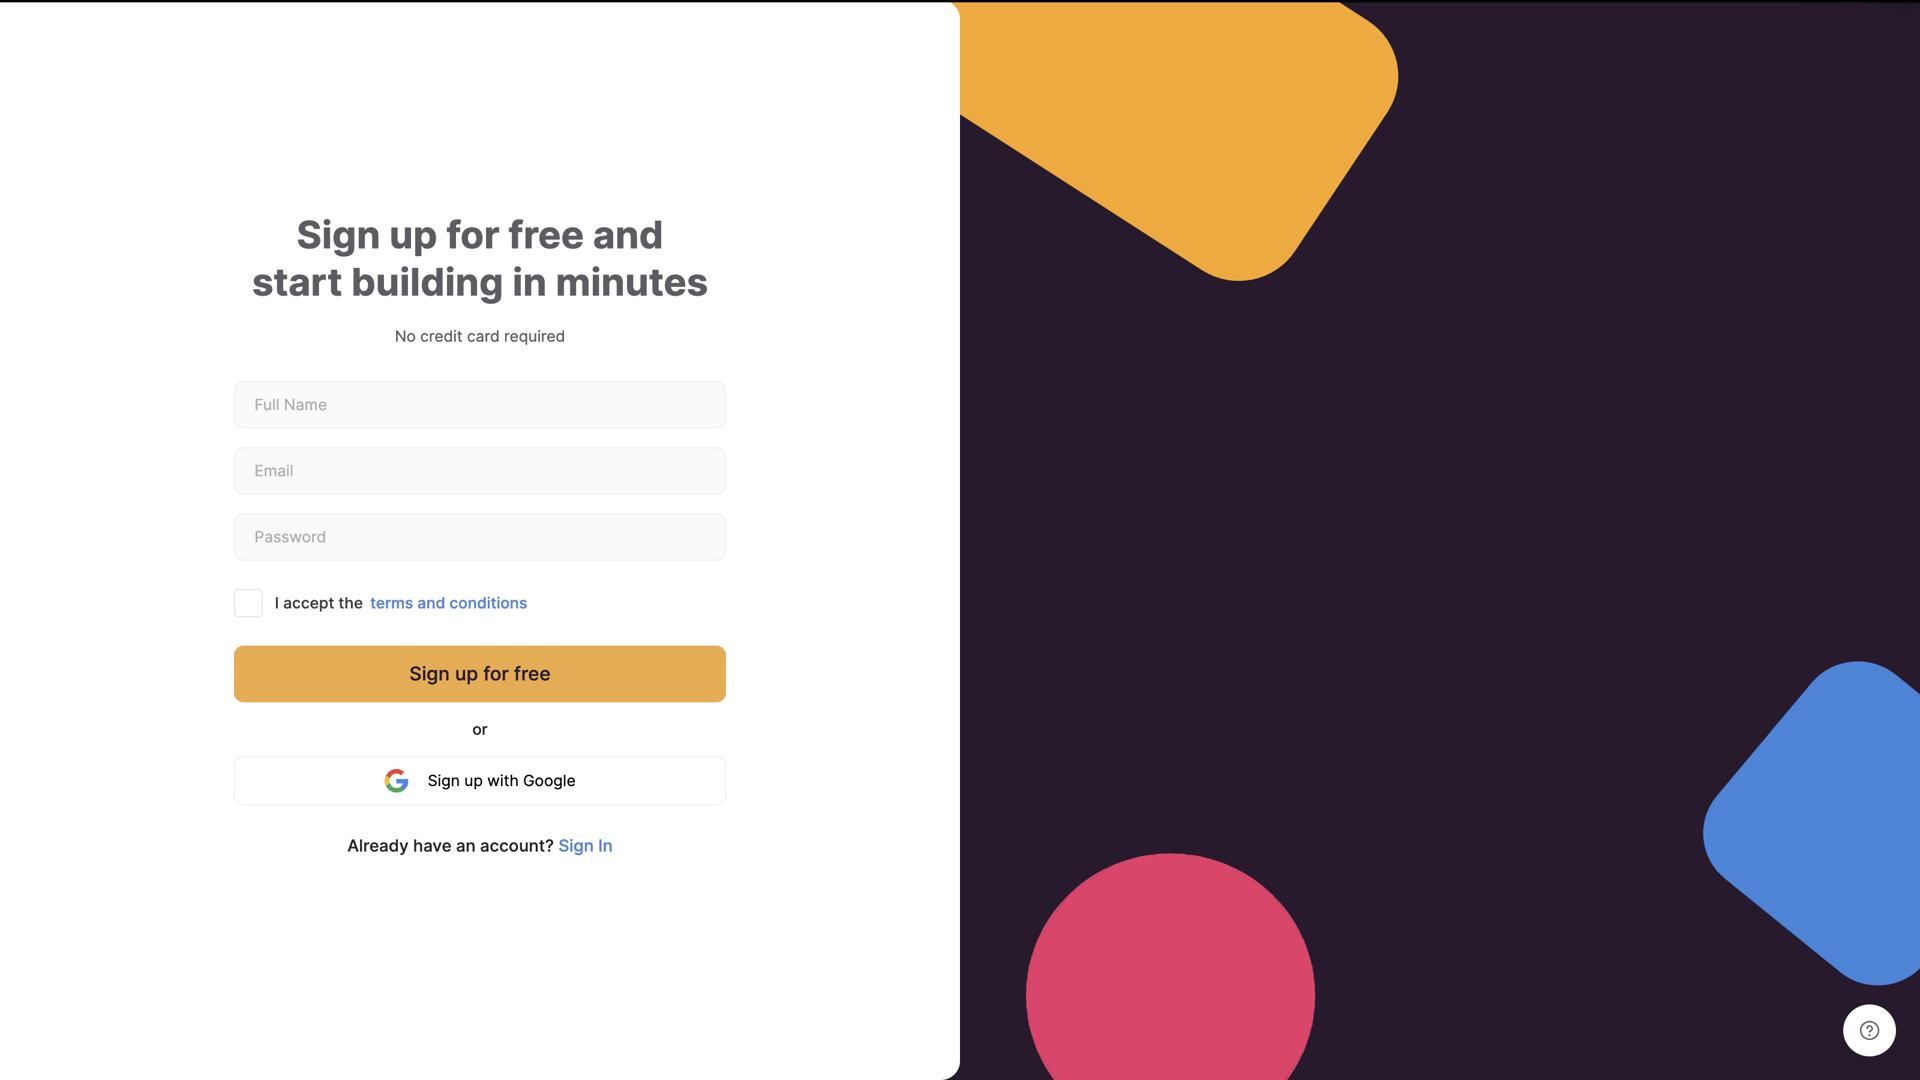The height and width of the screenshot is (1080, 1920).
Task: Open the terms and conditions link
Action: [448, 603]
